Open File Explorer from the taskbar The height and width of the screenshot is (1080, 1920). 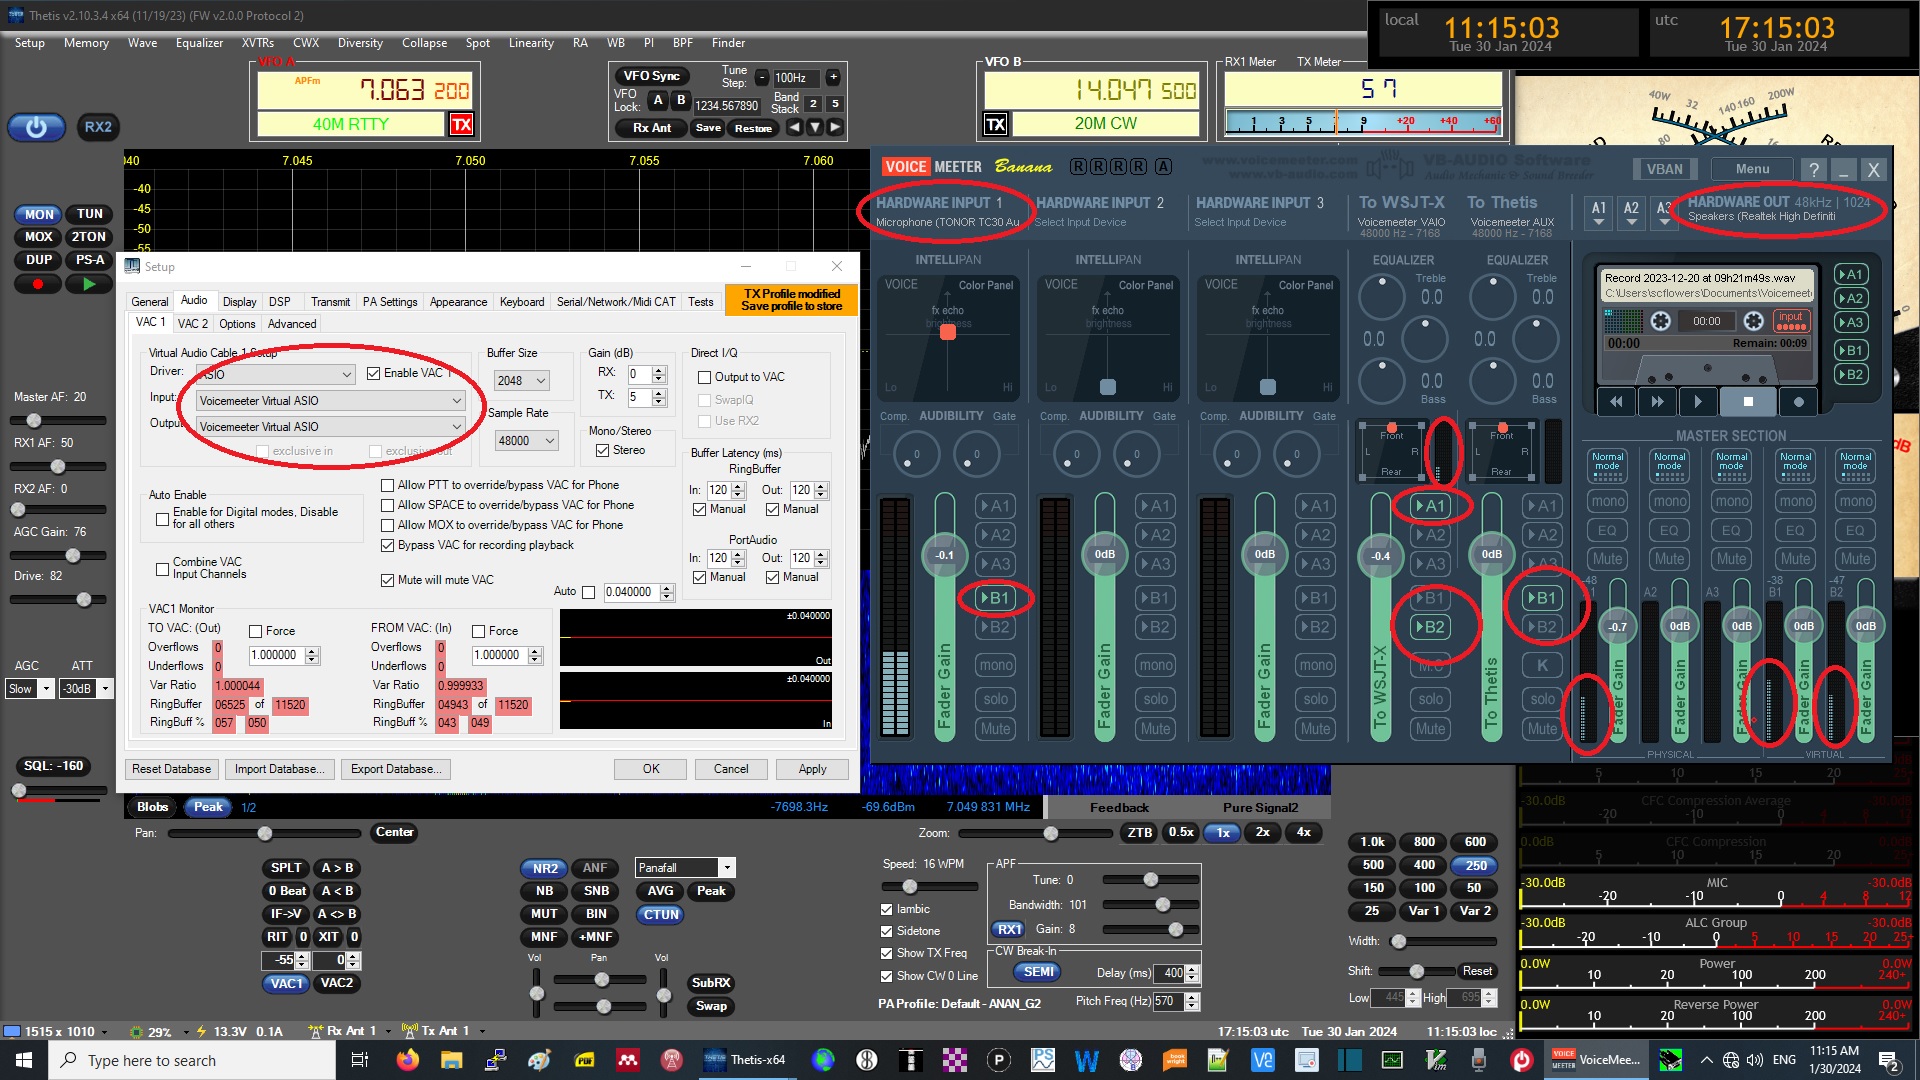coord(451,1060)
